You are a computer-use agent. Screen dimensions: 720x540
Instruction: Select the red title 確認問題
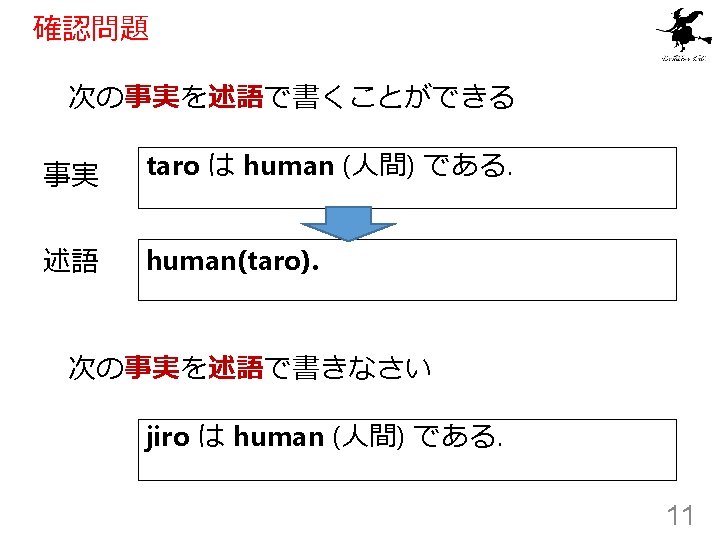[x=91, y=28]
